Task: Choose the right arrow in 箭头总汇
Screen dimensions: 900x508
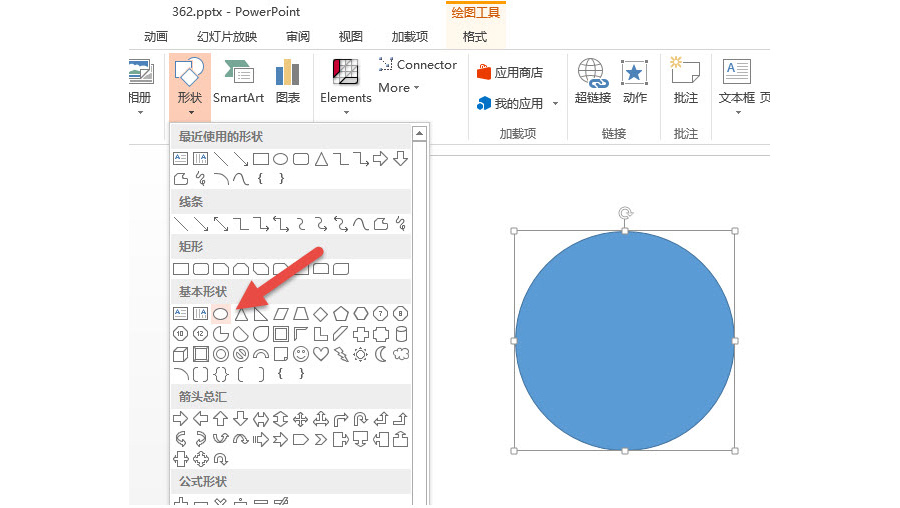Action: pos(180,419)
